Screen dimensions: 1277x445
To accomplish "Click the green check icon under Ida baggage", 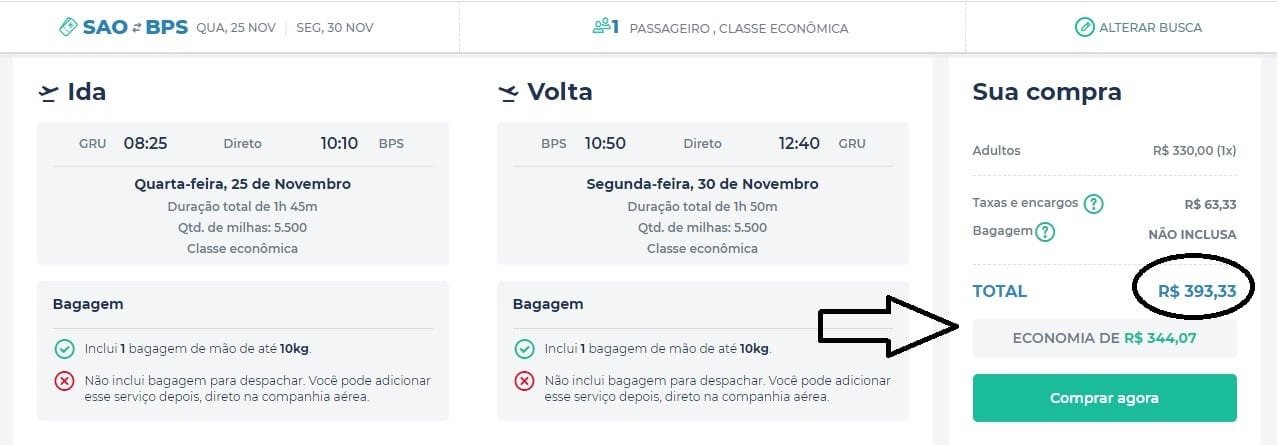I will (x=64, y=349).
